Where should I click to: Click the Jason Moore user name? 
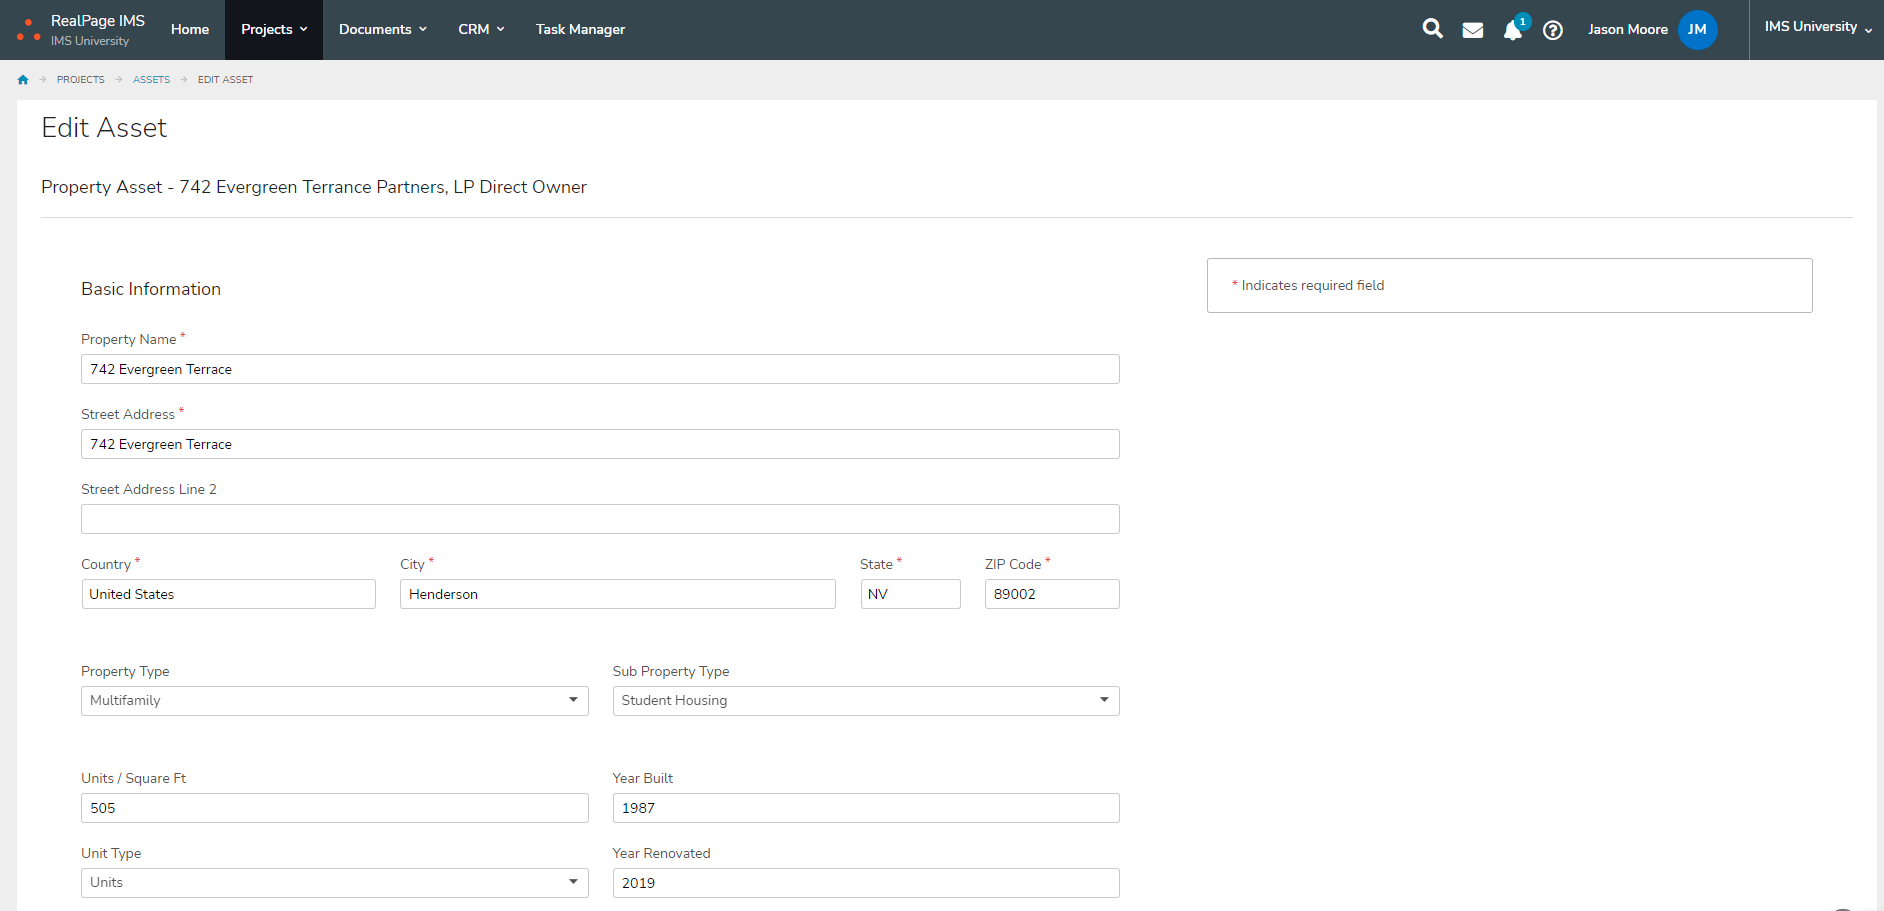coord(1627,29)
